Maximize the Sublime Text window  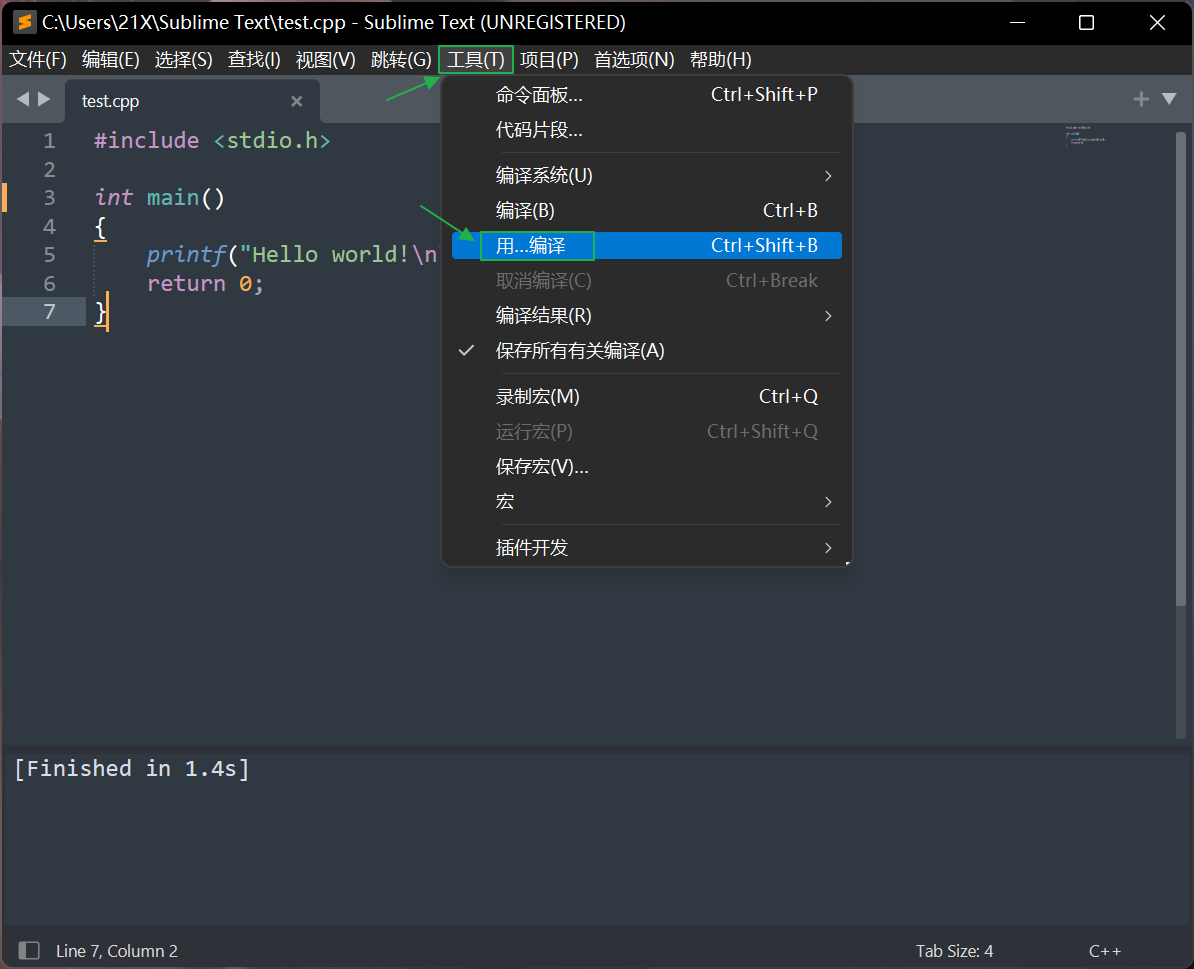click(1087, 23)
